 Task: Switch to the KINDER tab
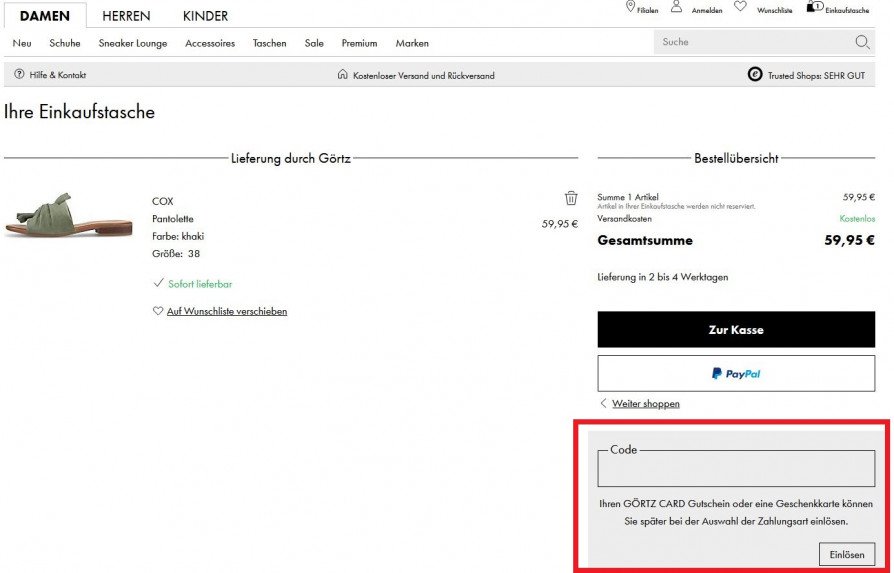205,16
